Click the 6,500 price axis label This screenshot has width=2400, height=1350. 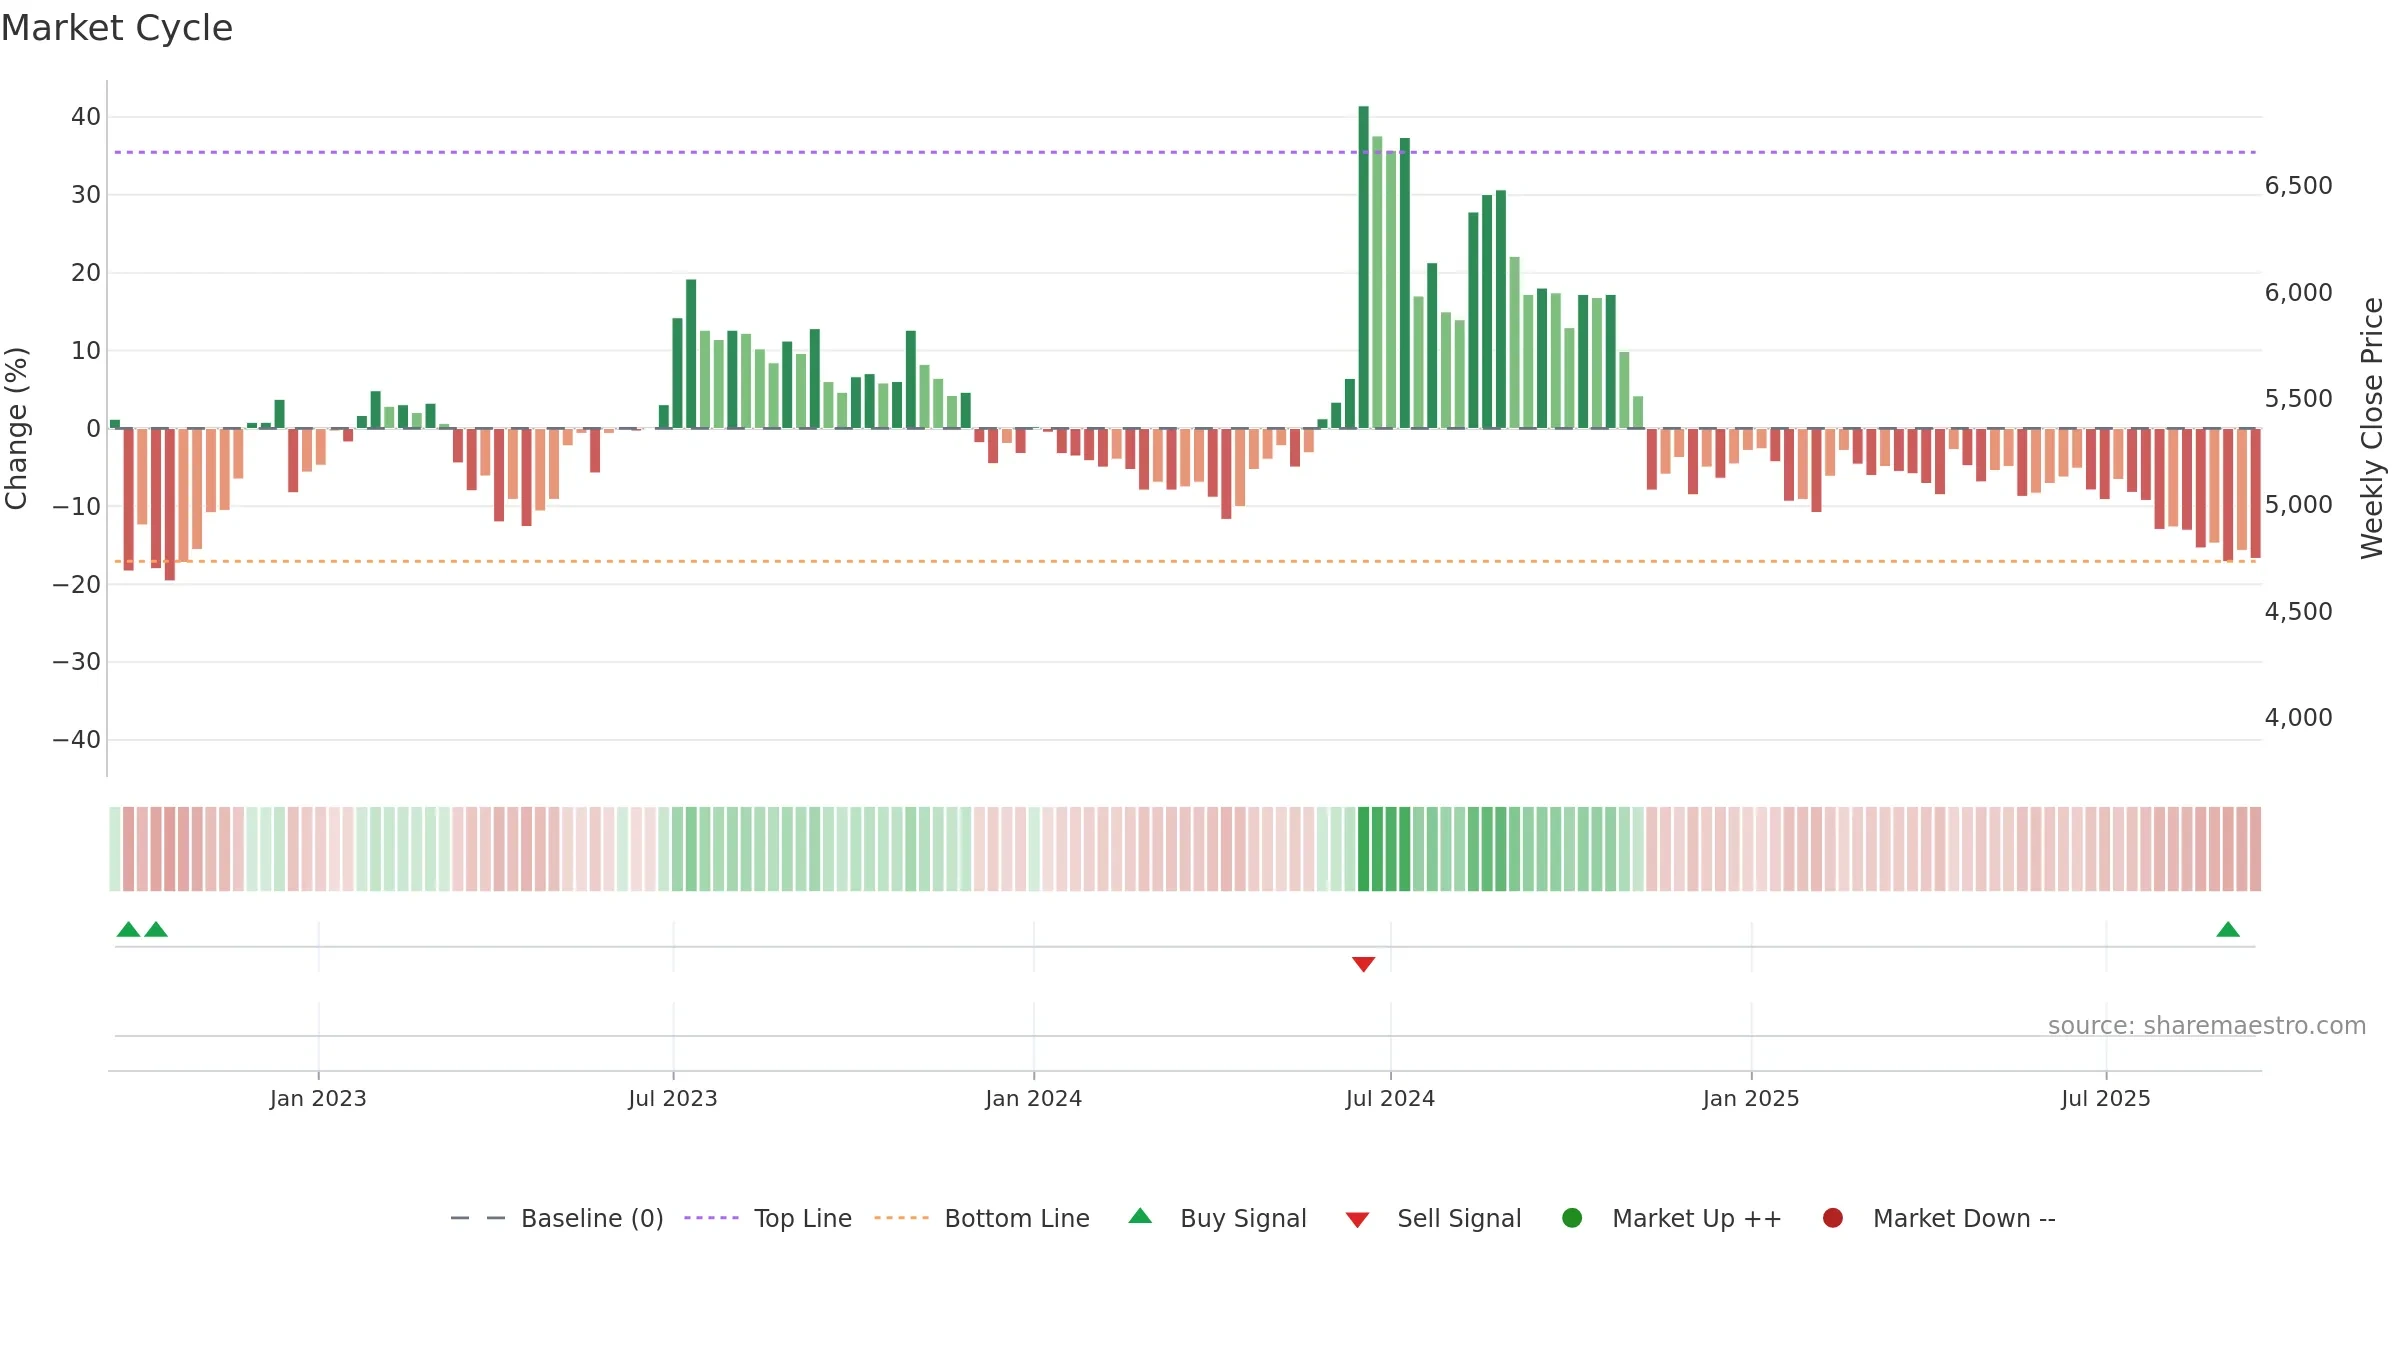2298,186
